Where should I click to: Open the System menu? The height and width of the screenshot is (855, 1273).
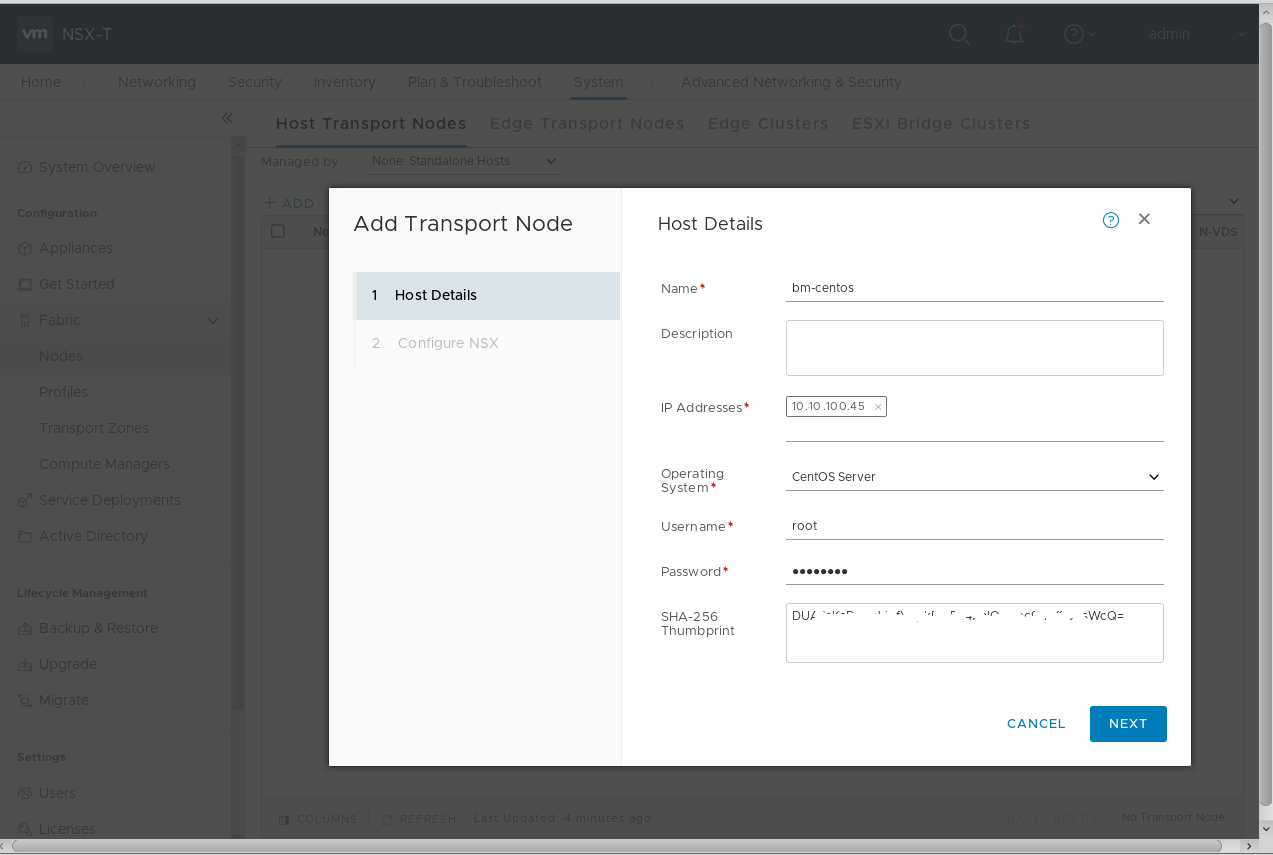[598, 82]
